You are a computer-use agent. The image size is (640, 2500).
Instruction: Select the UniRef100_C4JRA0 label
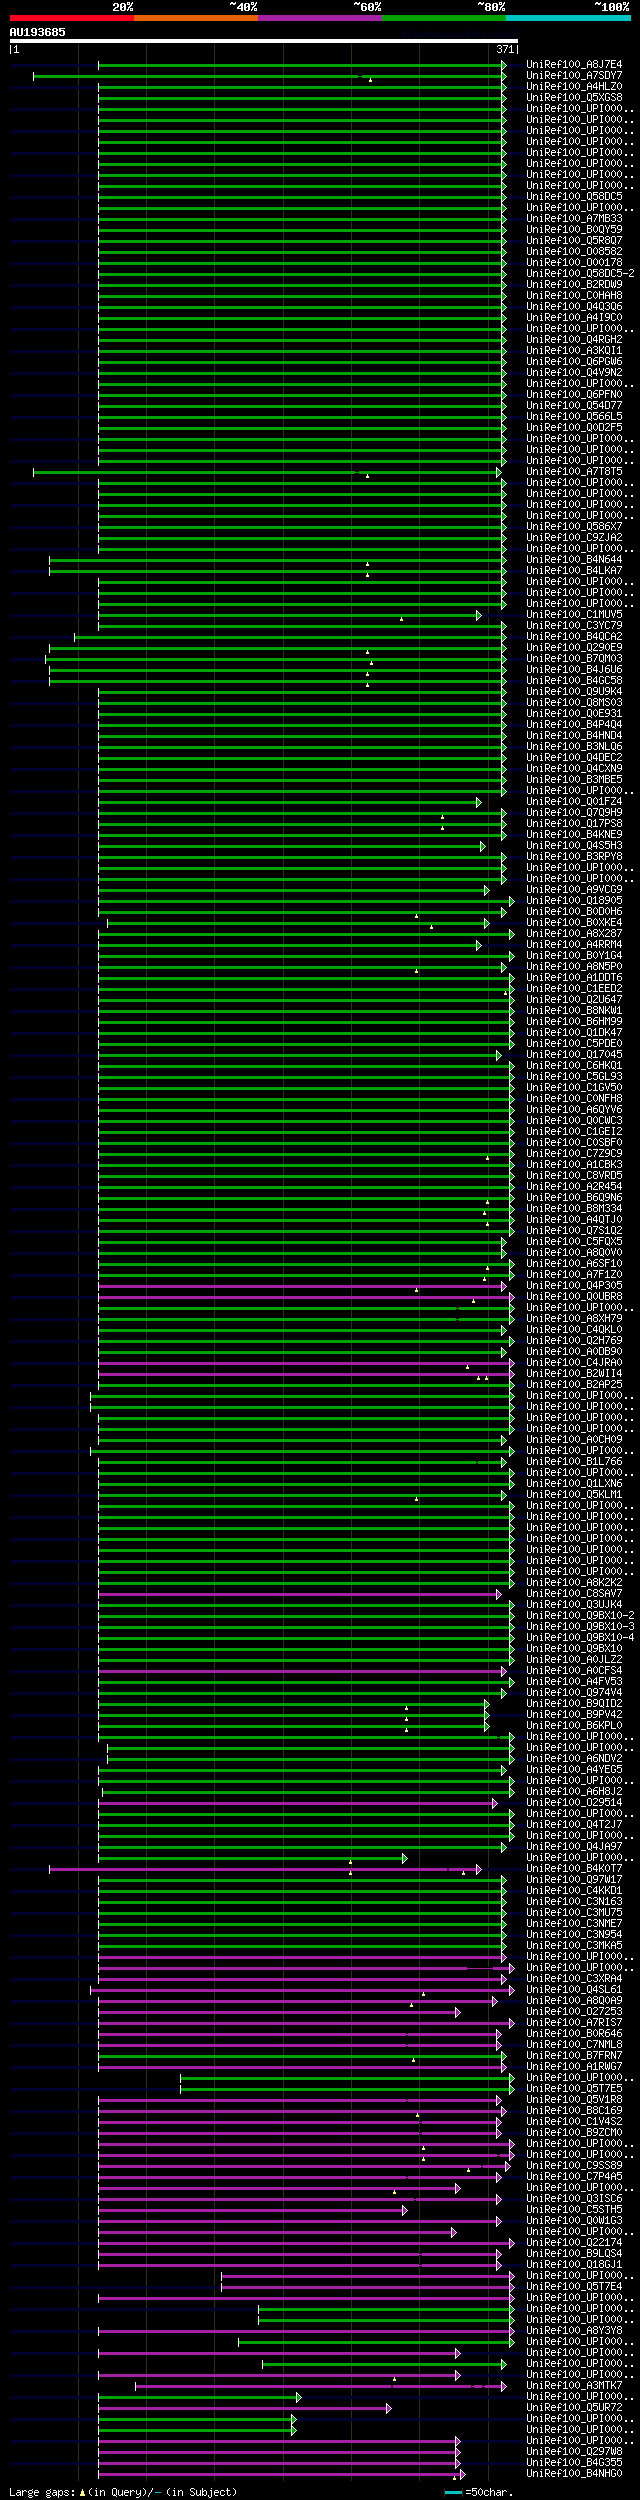click(574, 1363)
